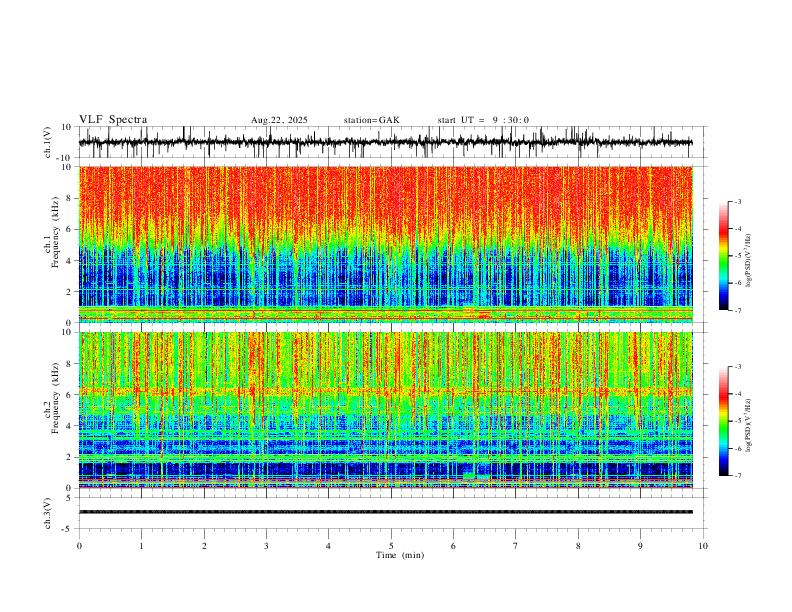Click the date 'Aug.22, 2025'
The width and height of the screenshot is (792, 612).
click(x=279, y=120)
